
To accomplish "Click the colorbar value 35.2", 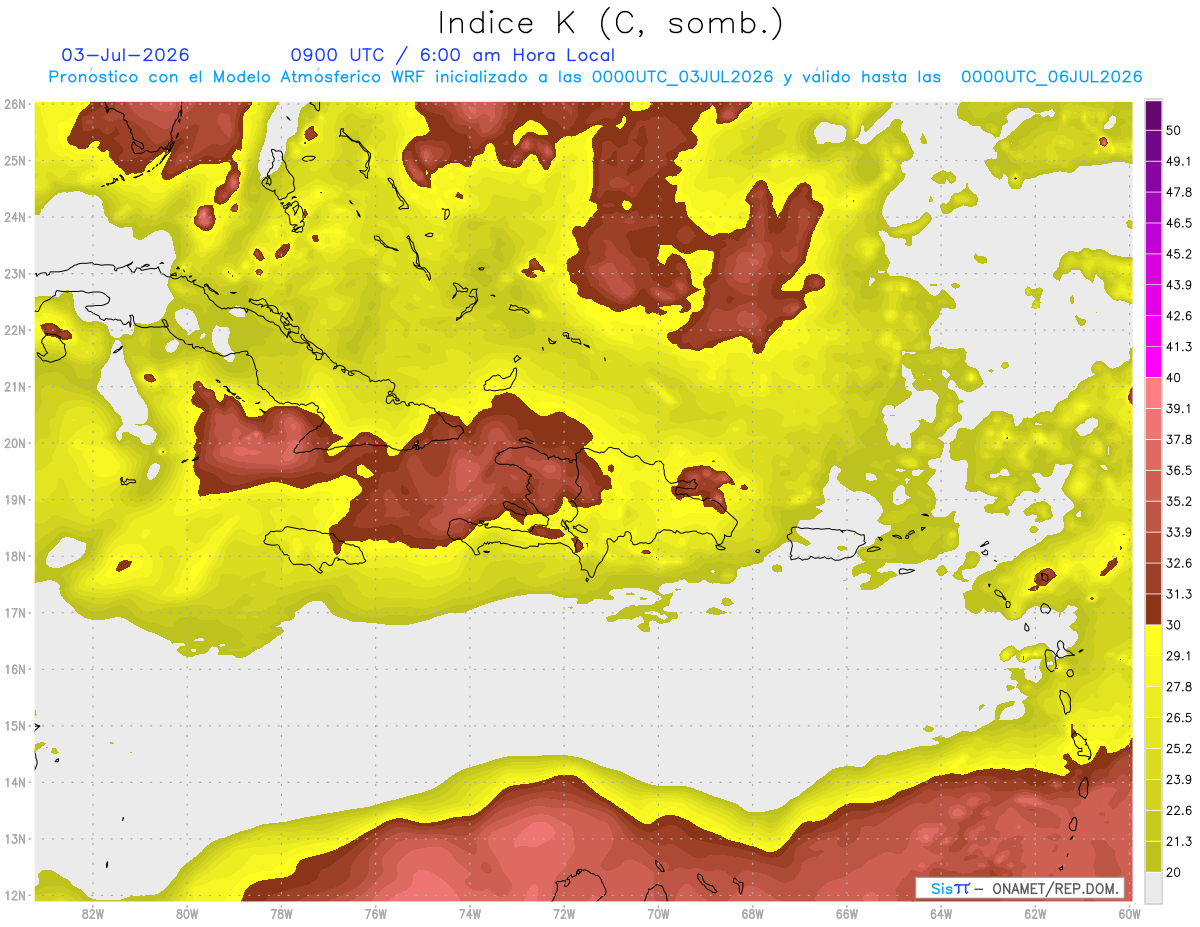I will 1179,501.
